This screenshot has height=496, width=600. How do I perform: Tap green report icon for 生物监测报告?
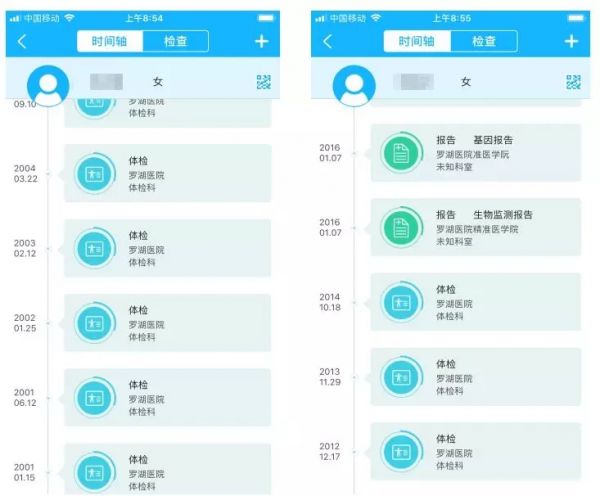tap(401, 227)
